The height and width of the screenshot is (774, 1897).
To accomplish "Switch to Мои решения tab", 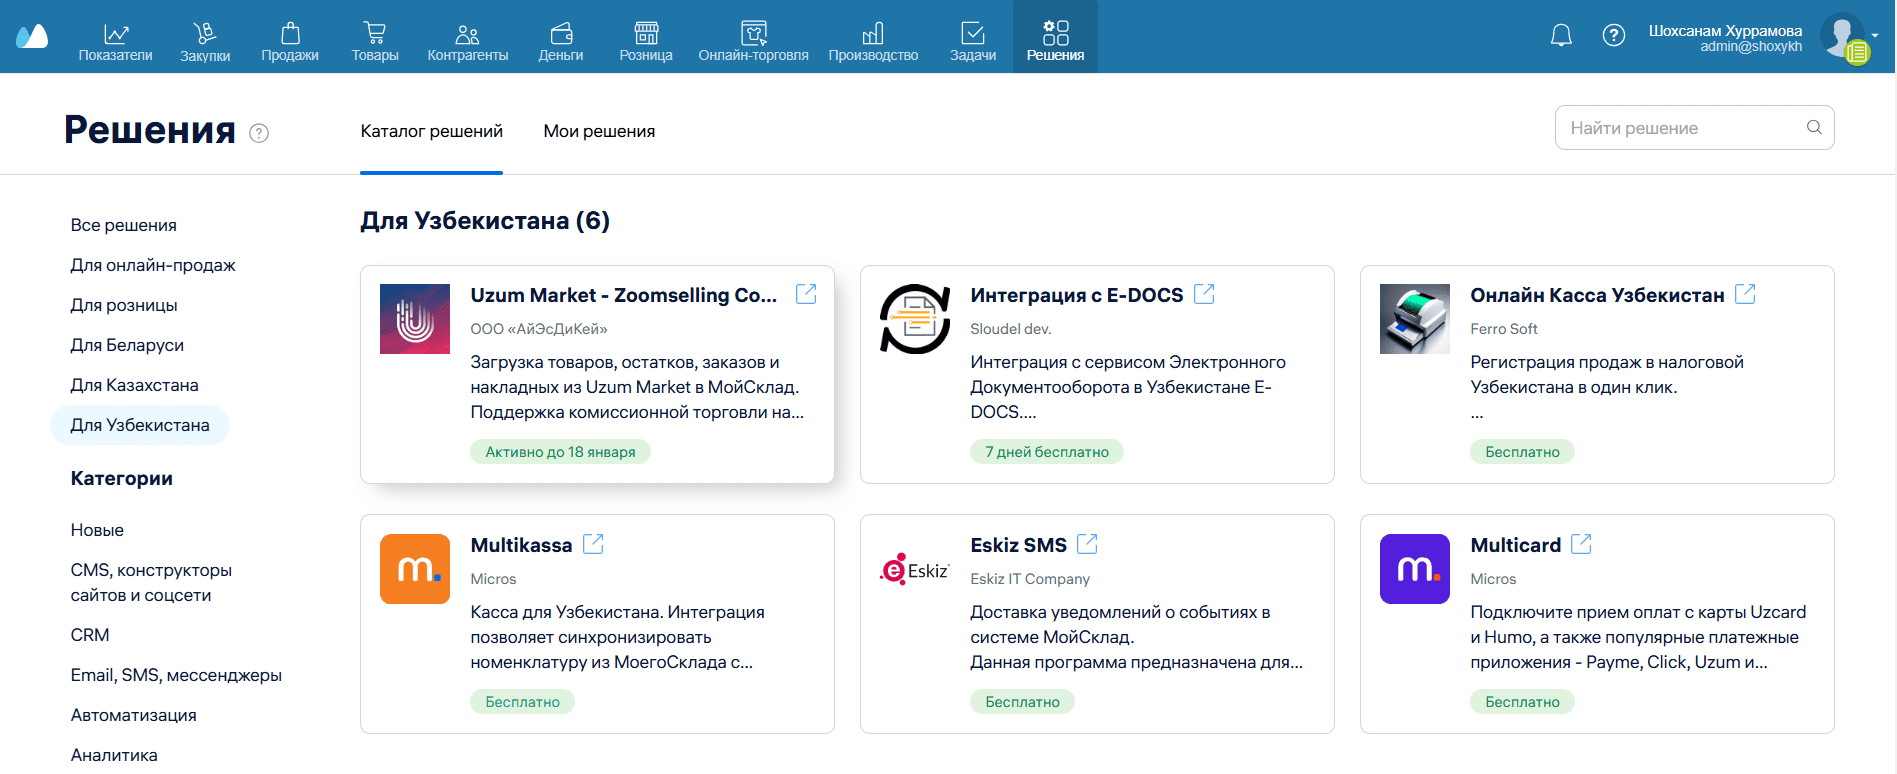I will click(x=599, y=131).
